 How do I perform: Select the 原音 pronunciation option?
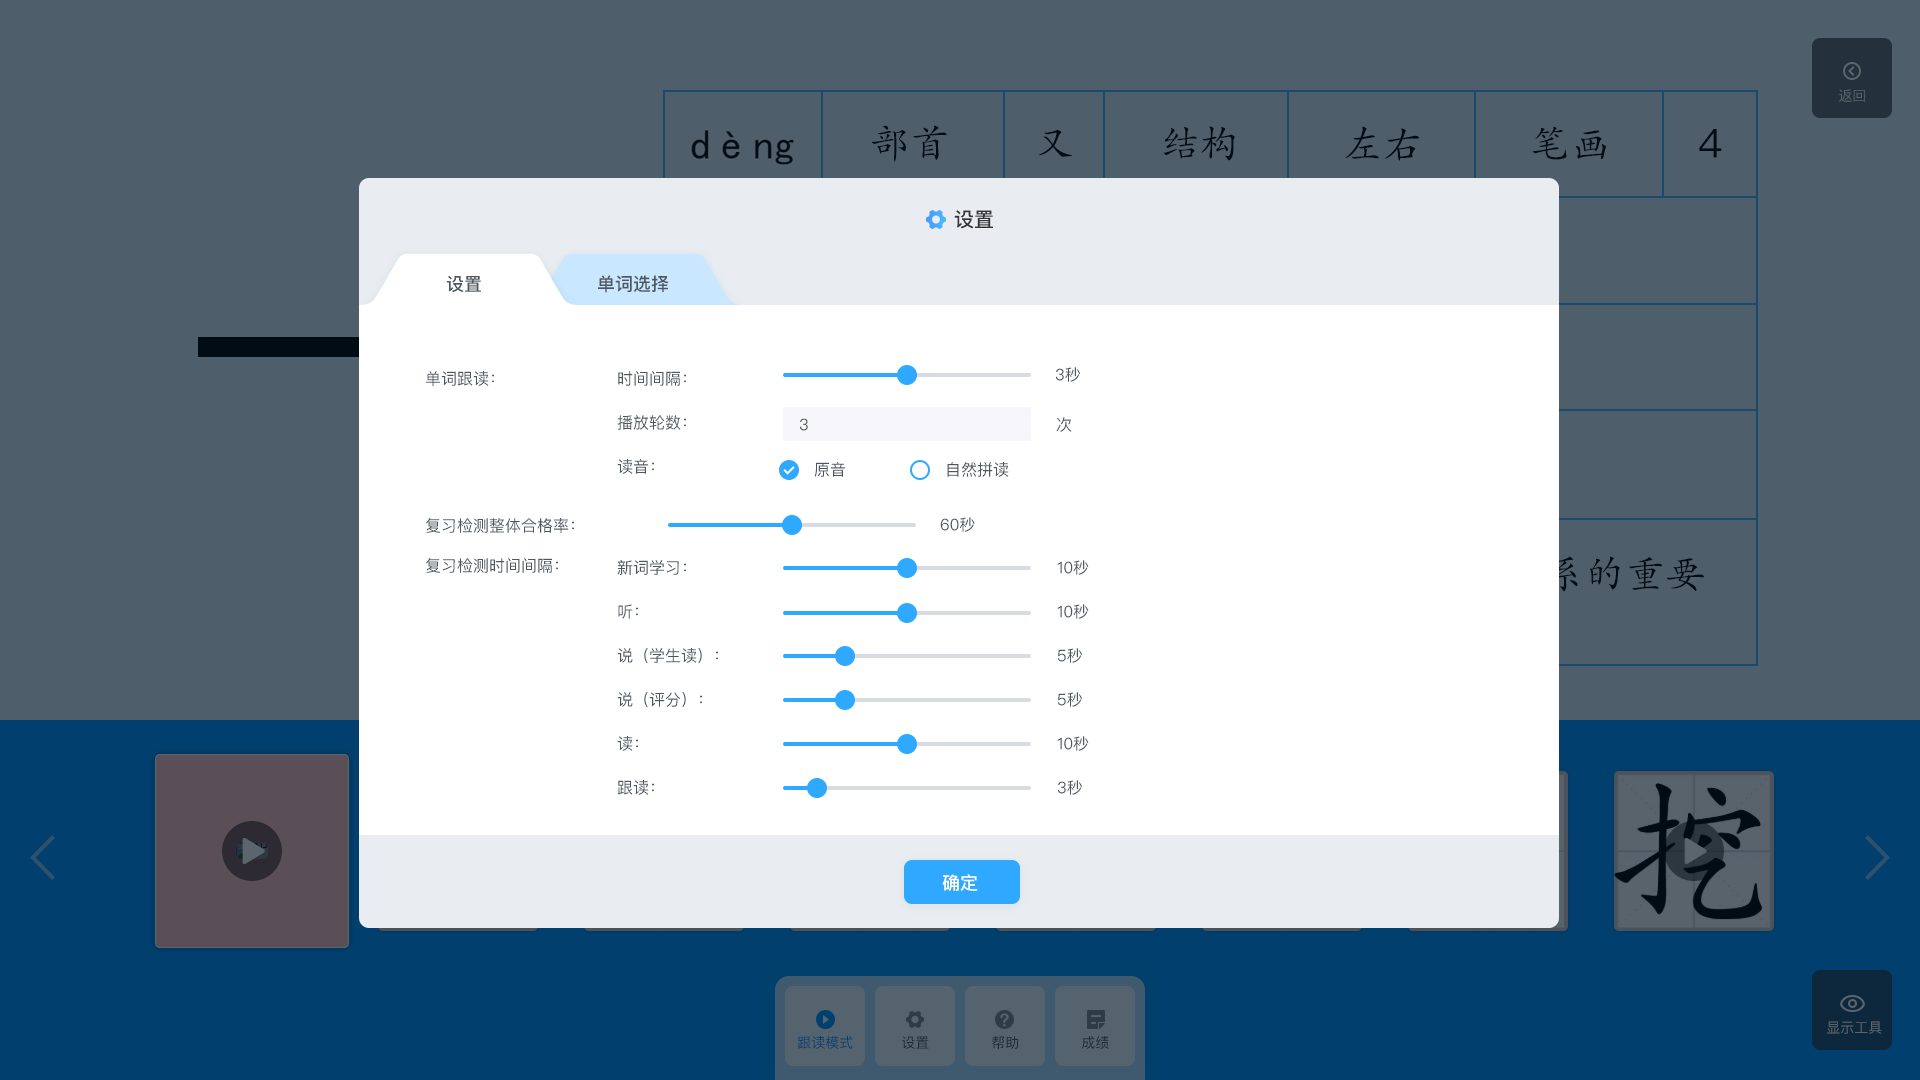pyautogui.click(x=789, y=470)
